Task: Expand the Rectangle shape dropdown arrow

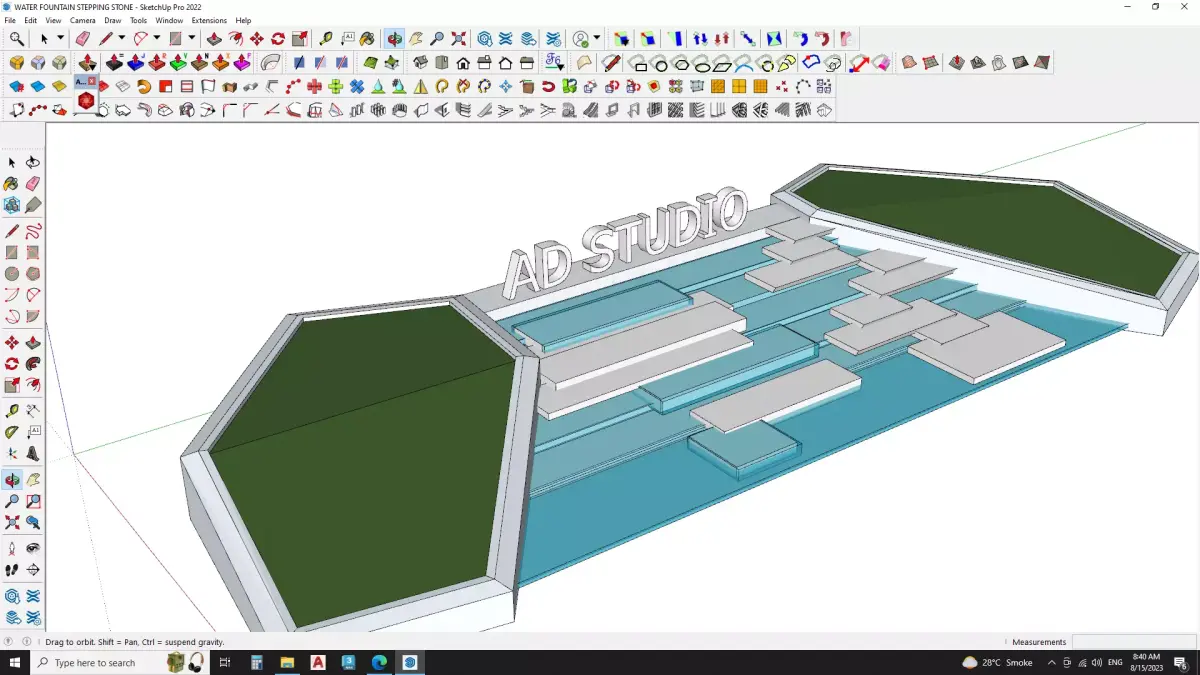Action: (191, 39)
